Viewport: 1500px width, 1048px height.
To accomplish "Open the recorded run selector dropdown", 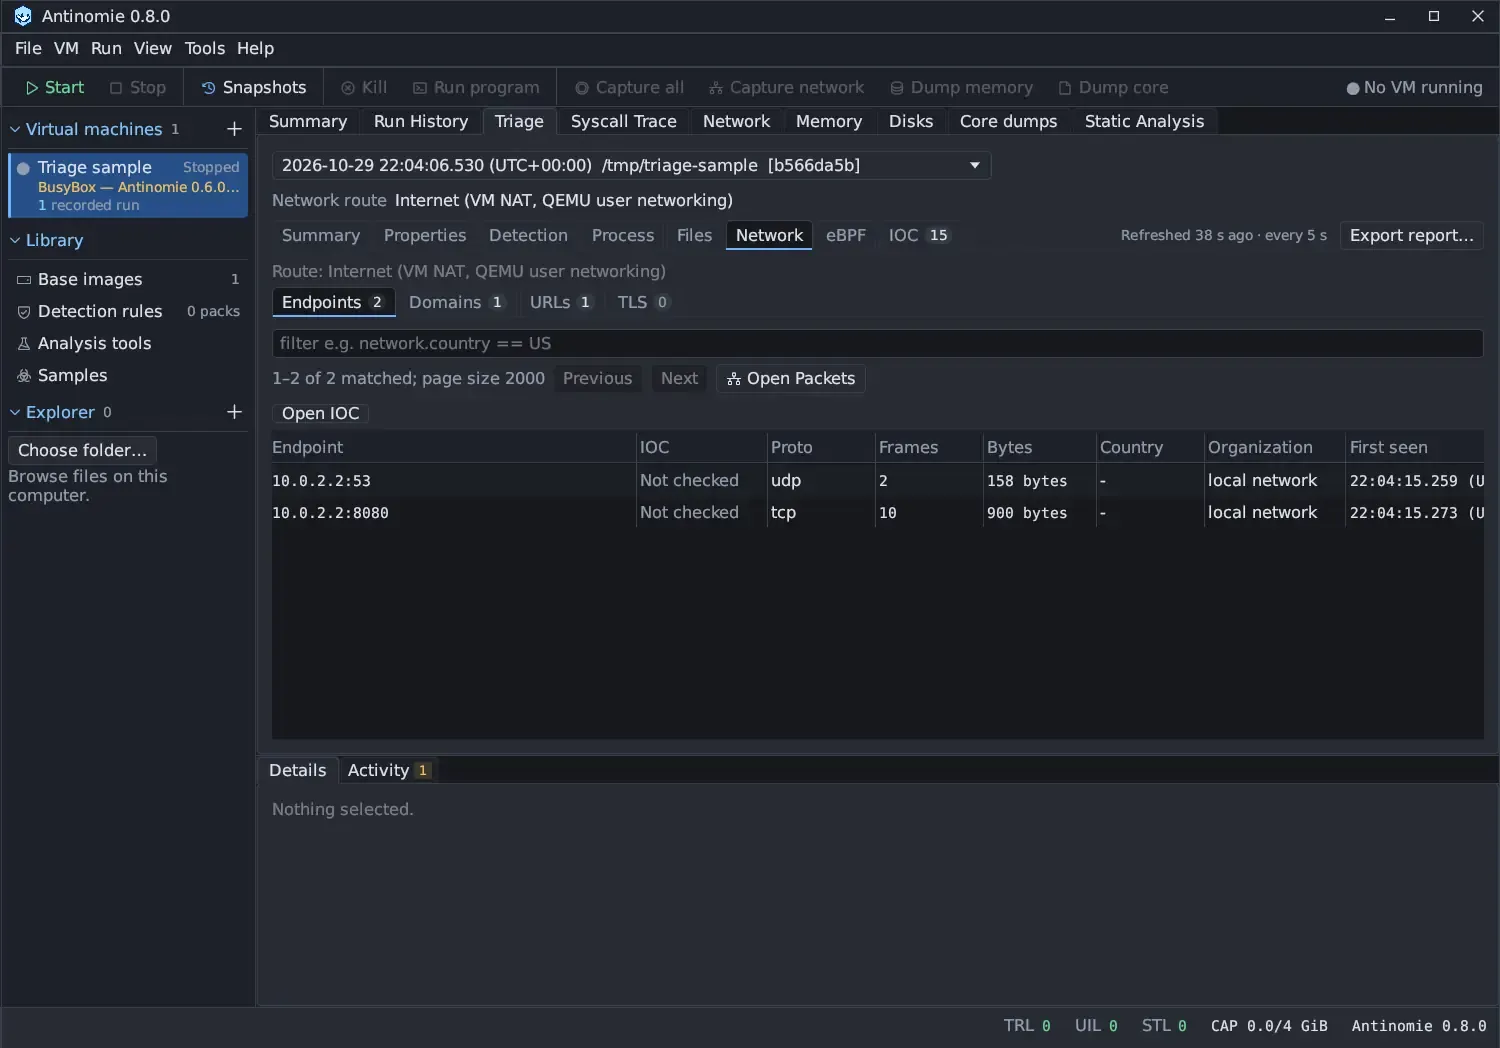I will [x=631, y=166].
